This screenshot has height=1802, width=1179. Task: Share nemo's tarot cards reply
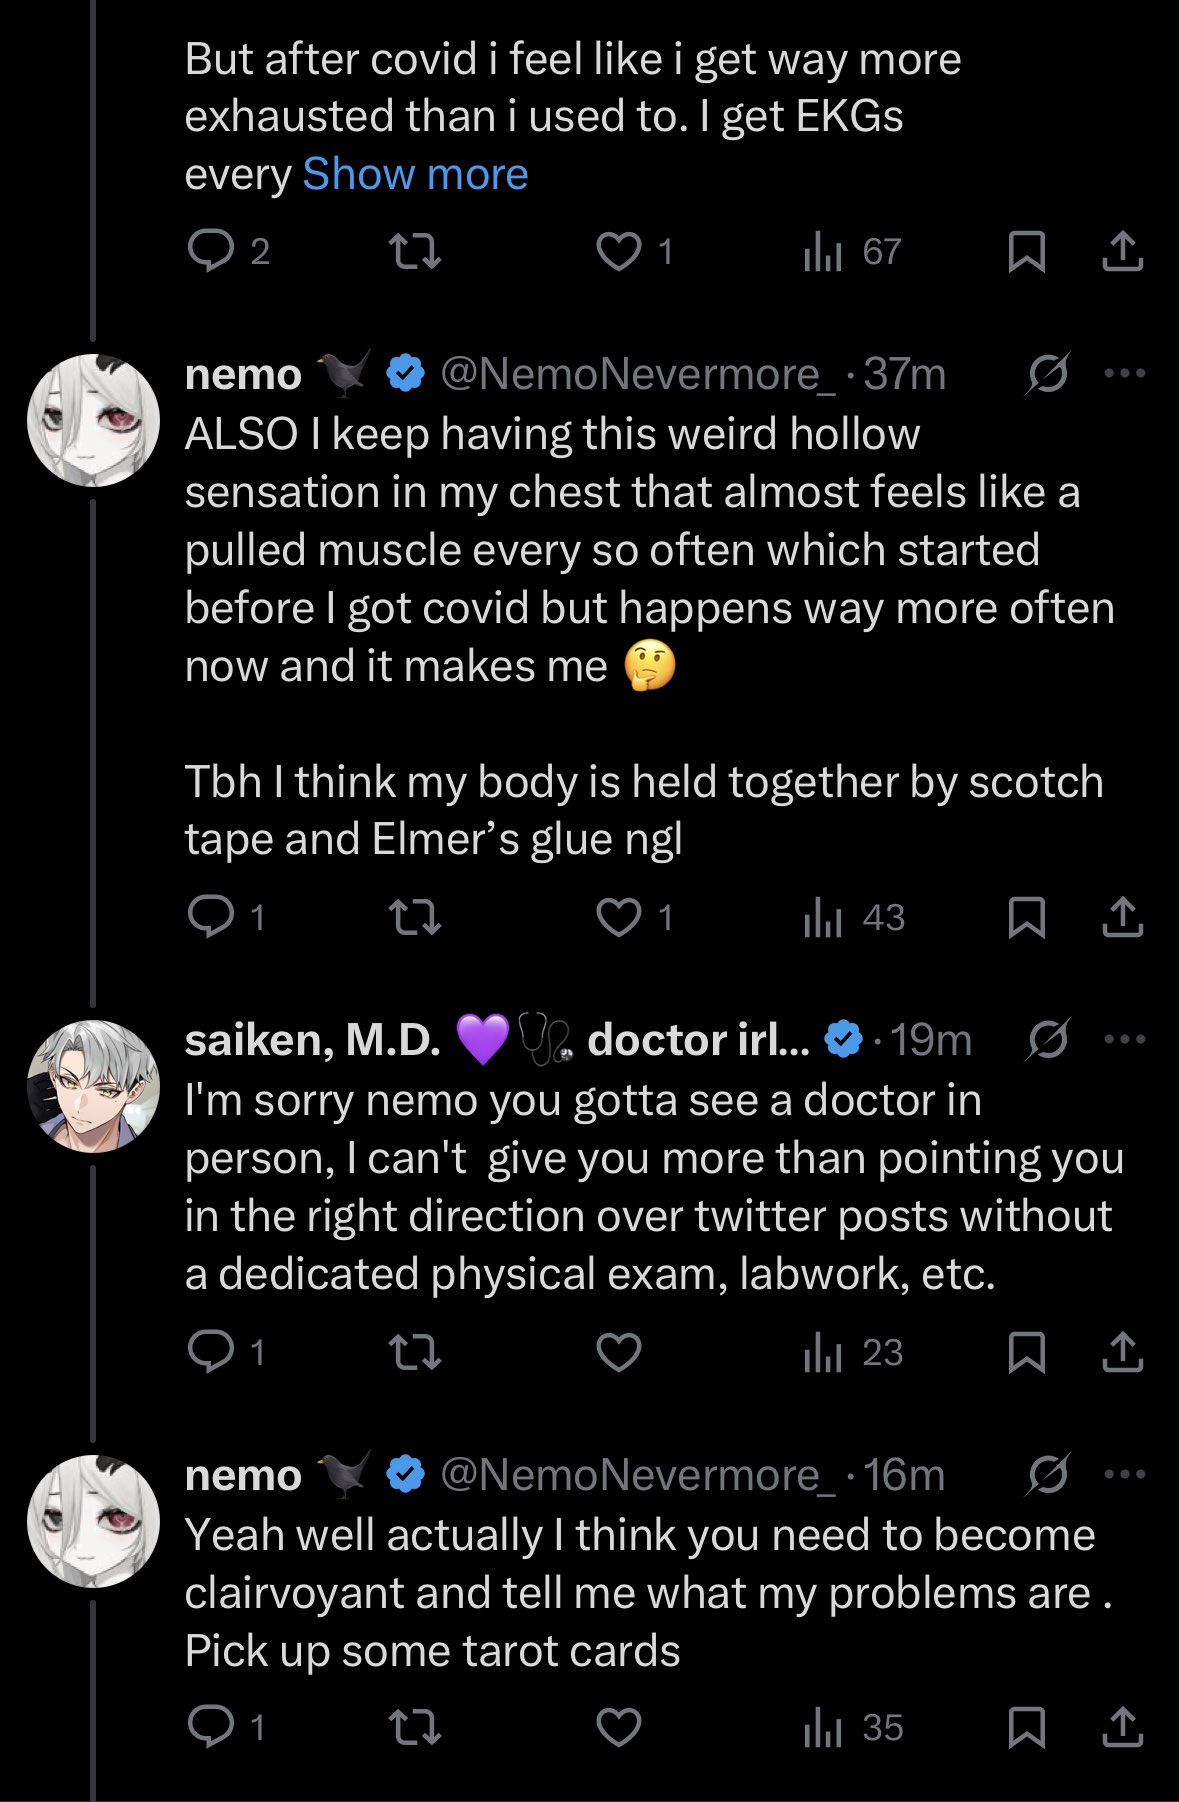click(1122, 1727)
